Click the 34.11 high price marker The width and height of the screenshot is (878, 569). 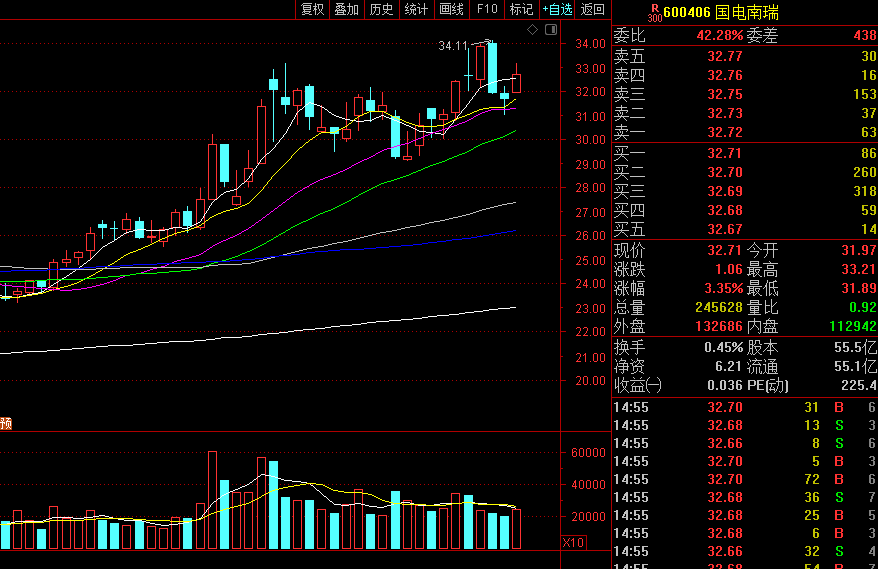tap(453, 46)
